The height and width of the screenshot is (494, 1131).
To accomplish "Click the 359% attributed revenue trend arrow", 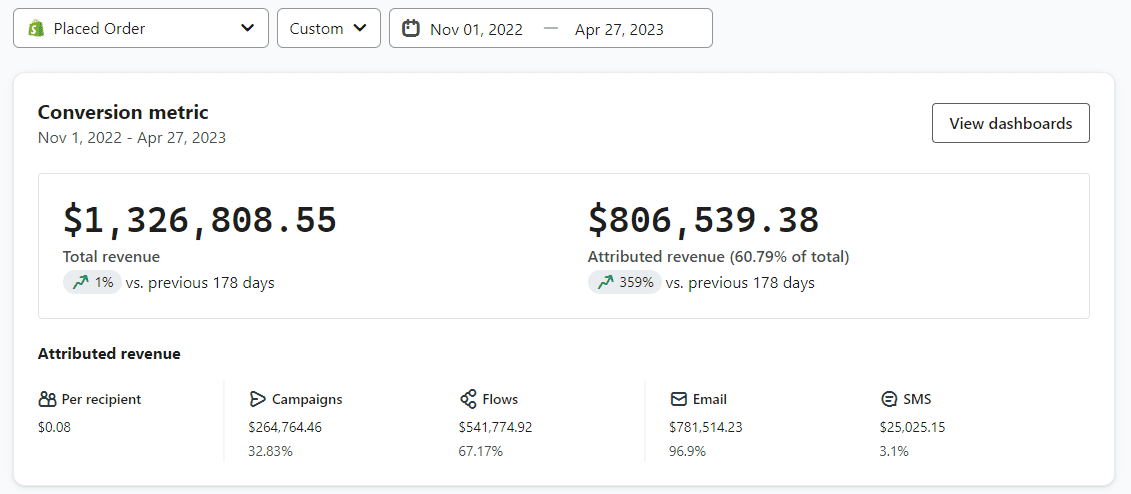I will pos(605,283).
